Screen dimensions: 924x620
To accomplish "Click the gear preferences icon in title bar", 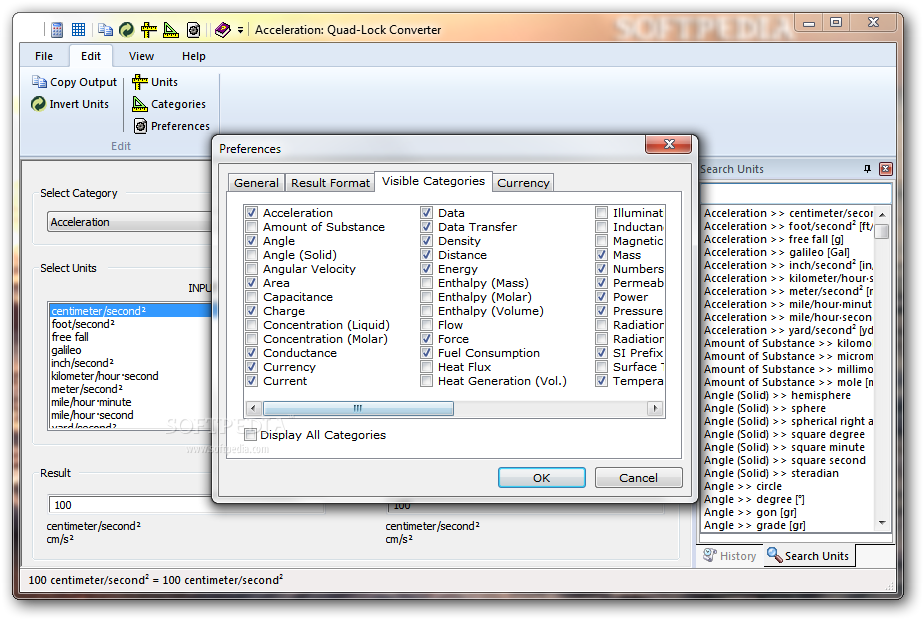I will coord(193,29).
